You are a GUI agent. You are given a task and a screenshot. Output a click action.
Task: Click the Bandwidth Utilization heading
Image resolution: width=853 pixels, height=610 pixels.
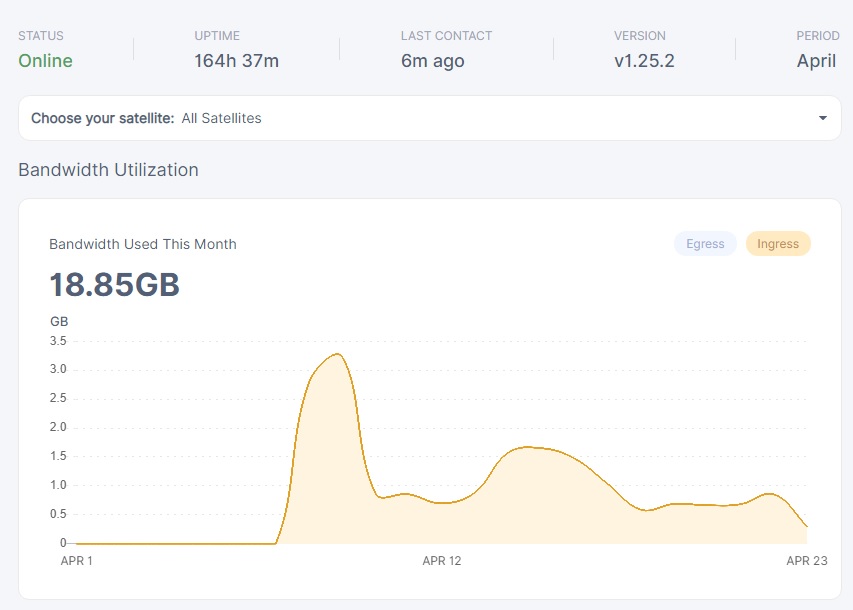tap(108, 170)
